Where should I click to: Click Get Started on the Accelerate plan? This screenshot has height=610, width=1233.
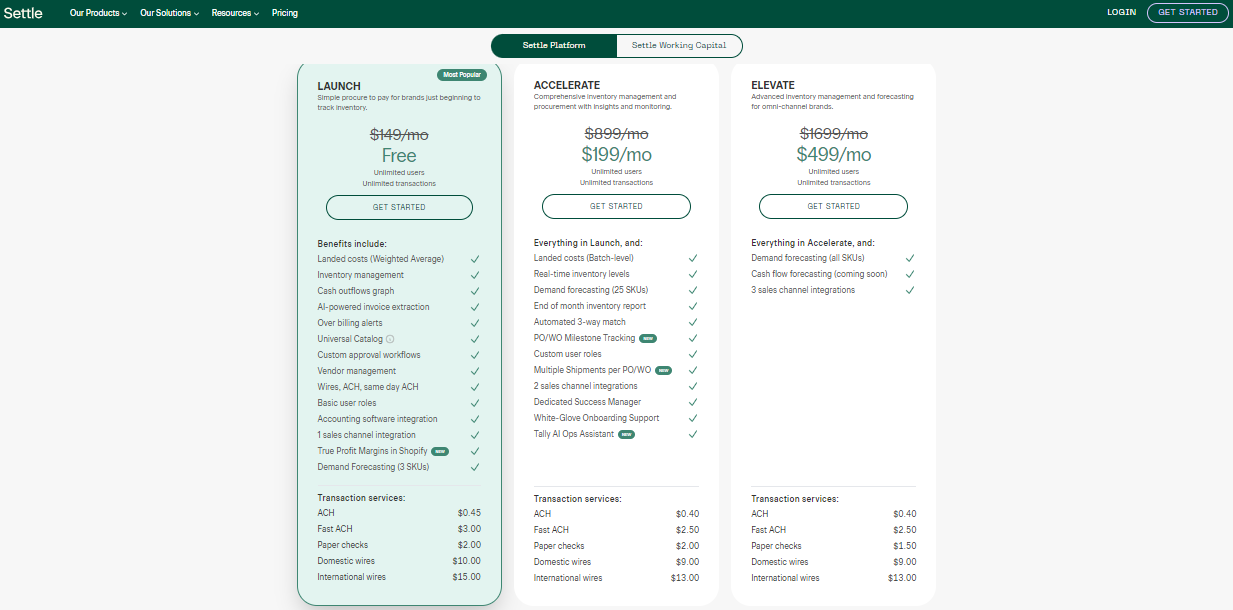(x=616, y=206)
